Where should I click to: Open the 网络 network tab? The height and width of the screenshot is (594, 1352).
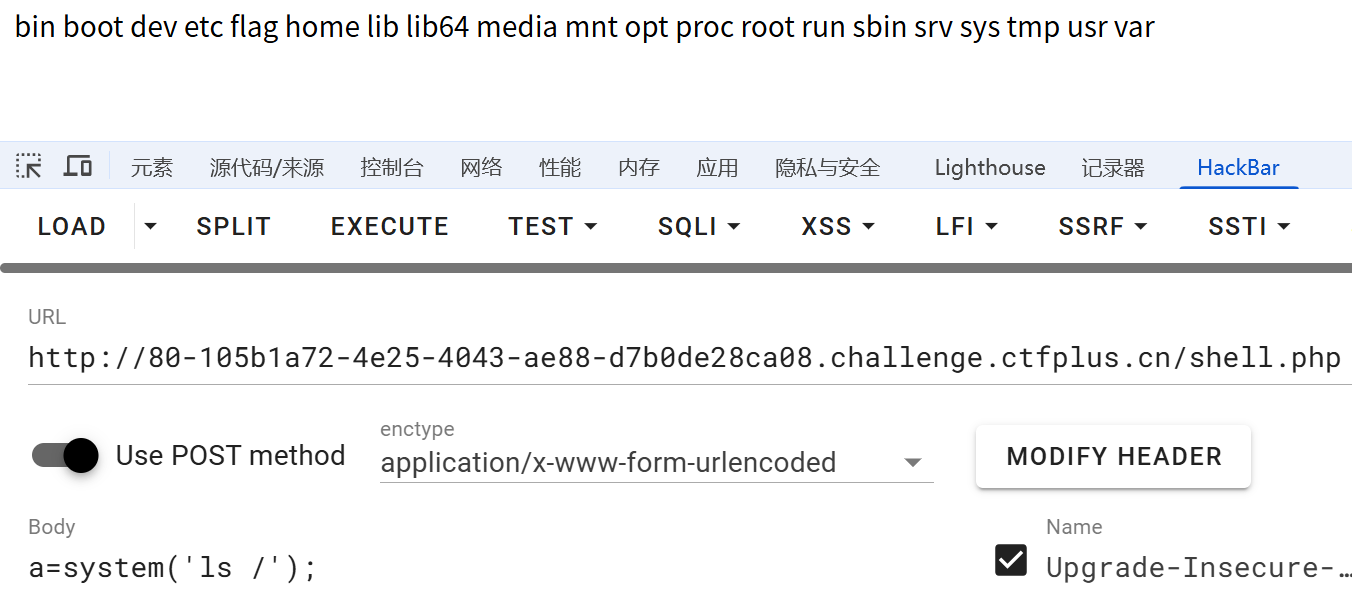(x=481, y=168)
